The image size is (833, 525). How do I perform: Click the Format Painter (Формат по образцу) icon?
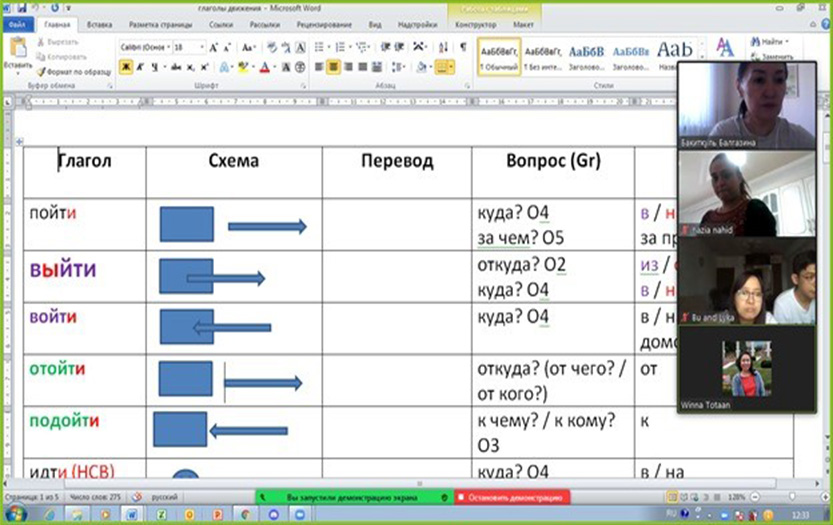click(41, 72)
